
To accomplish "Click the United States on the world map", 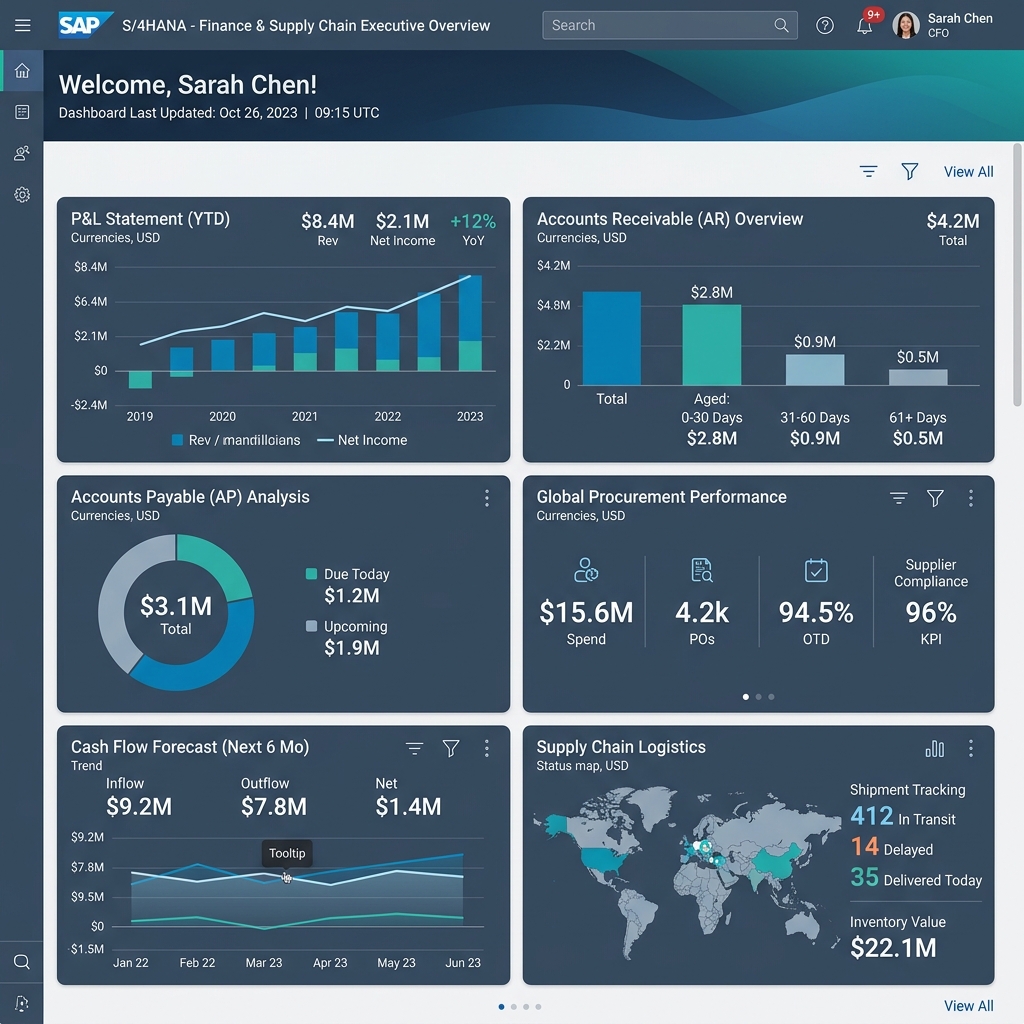I will (x=605, y=859).
